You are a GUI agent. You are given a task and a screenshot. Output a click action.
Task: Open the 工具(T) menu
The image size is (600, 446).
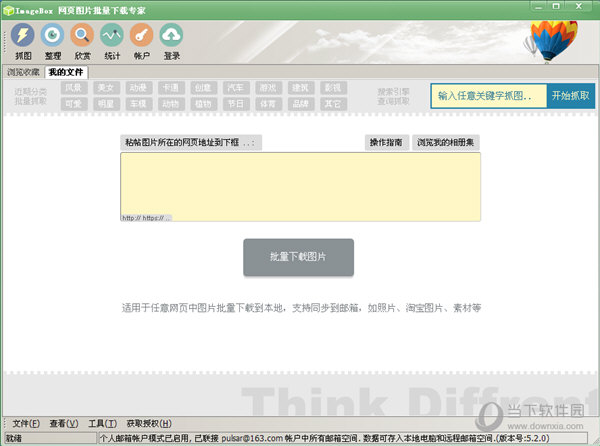pyautogui.click(x=103, y=423)
